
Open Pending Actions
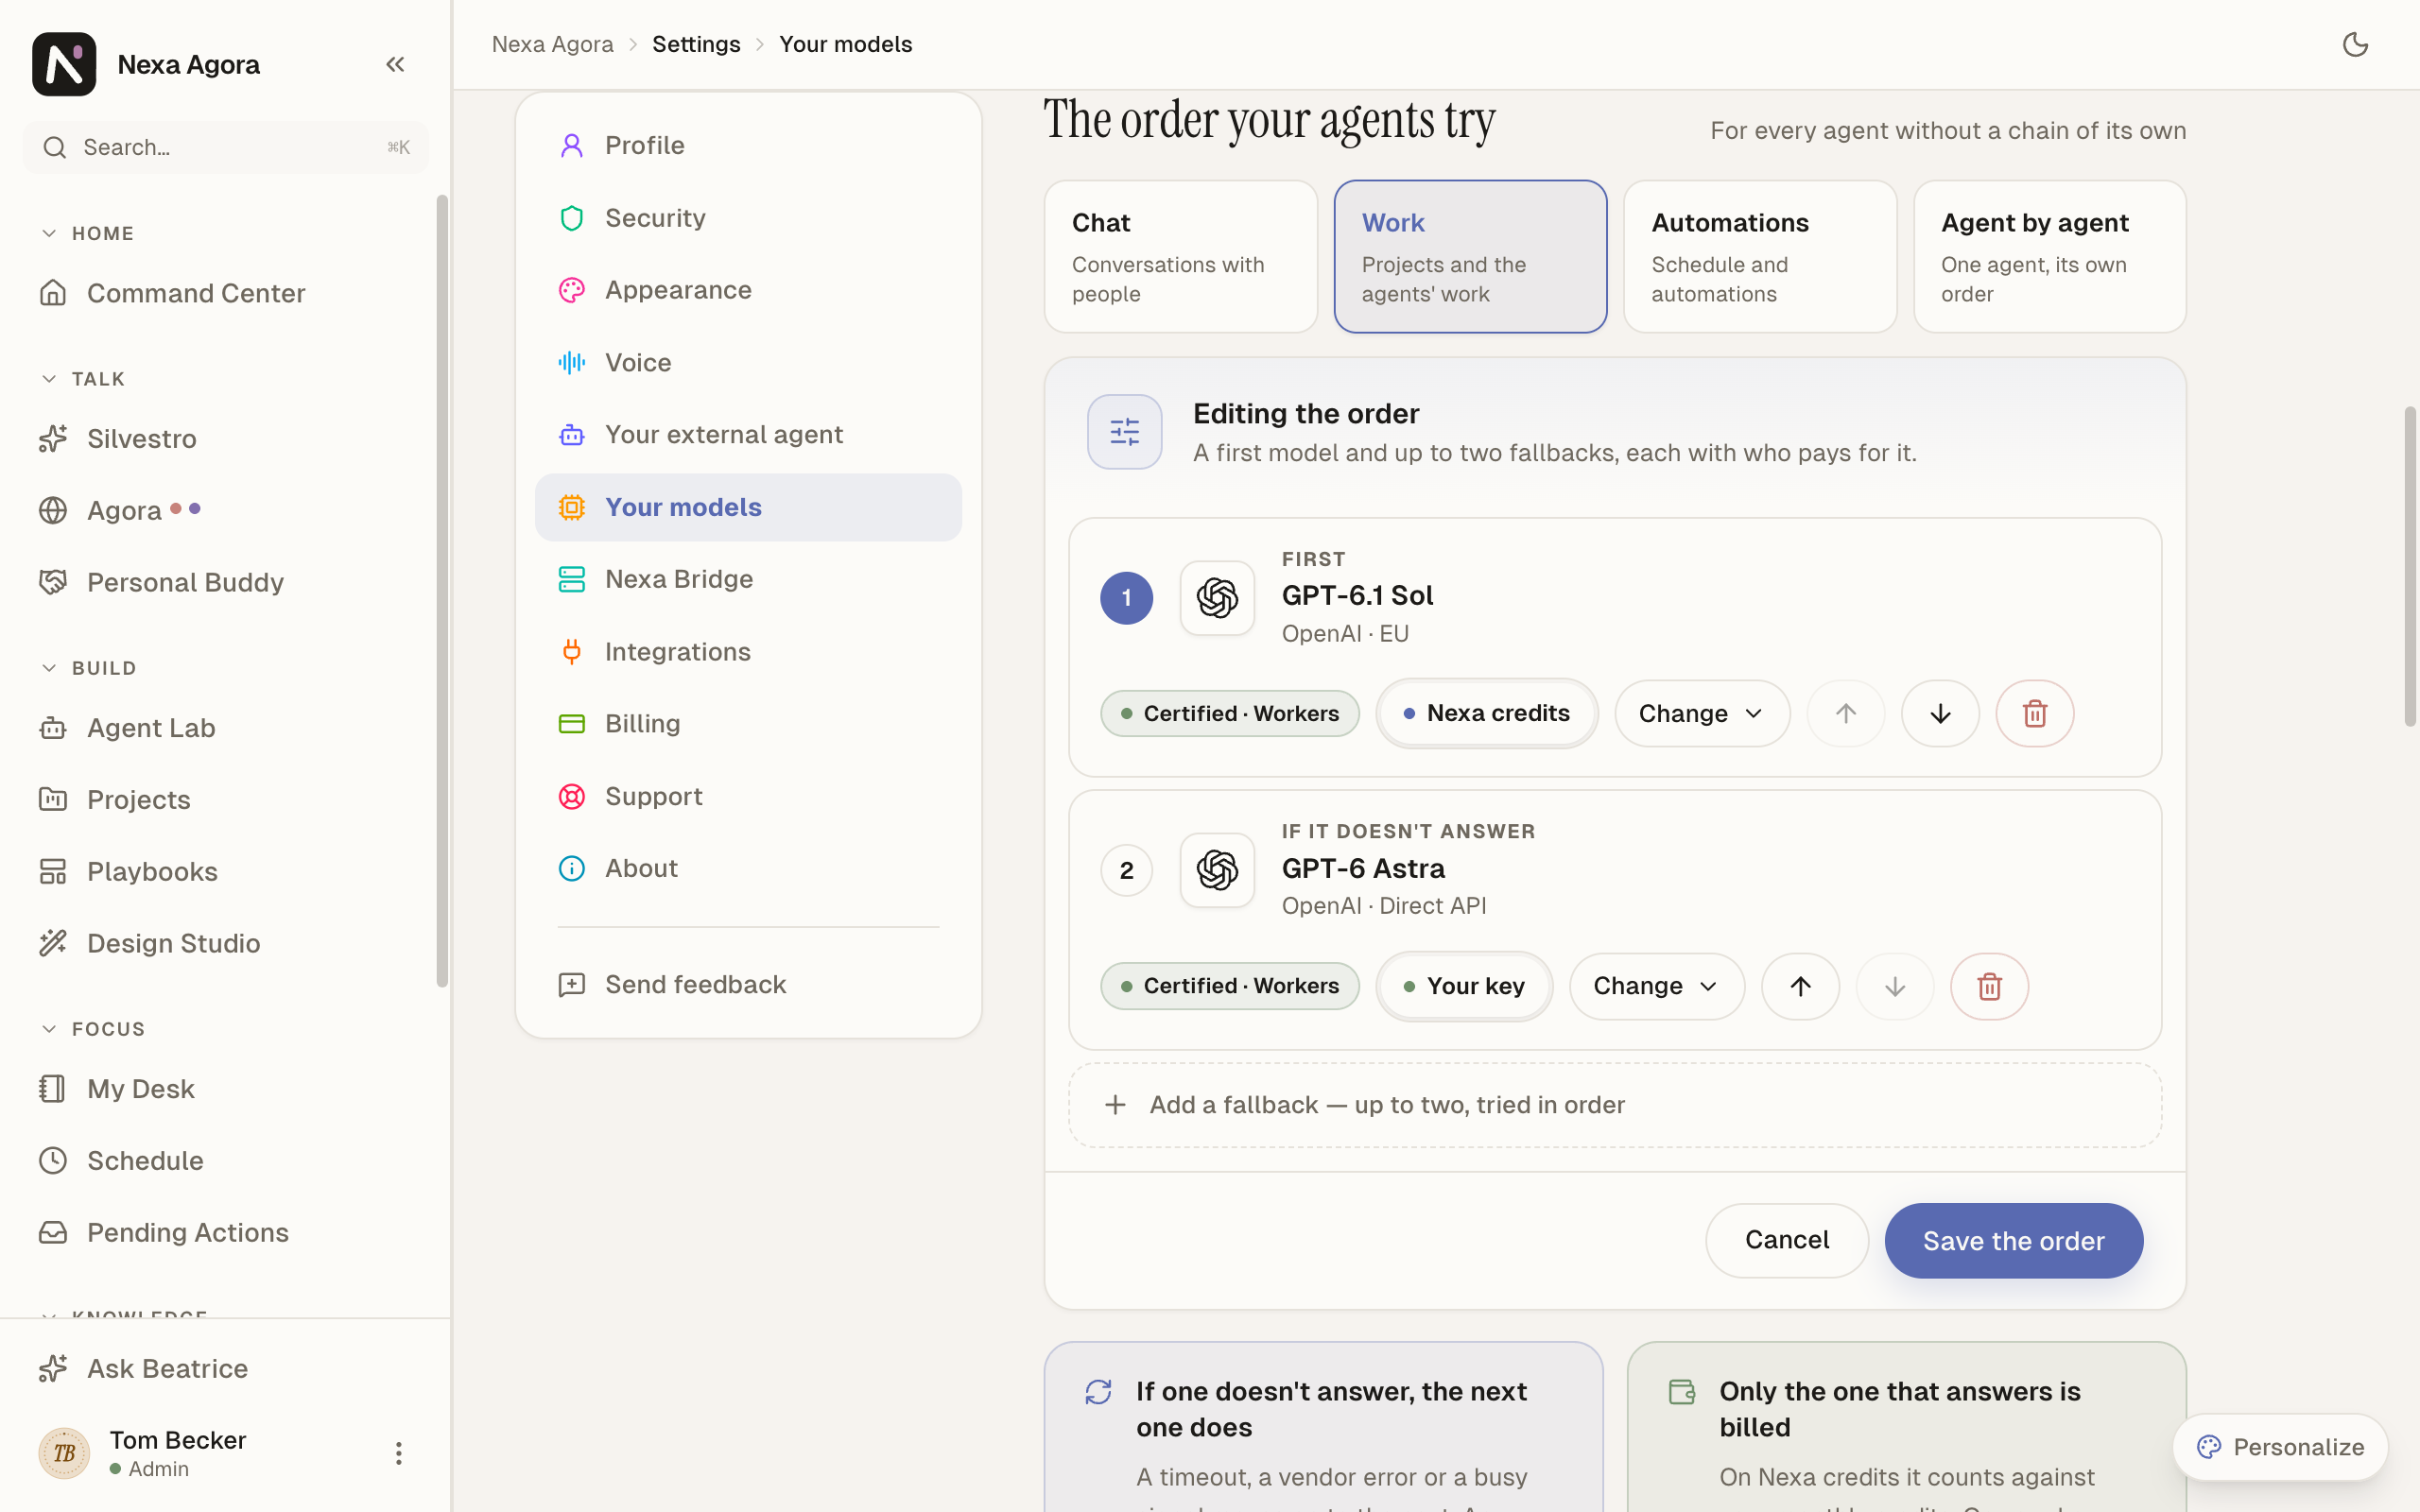pyautogui.click(x=225, y=1232)
